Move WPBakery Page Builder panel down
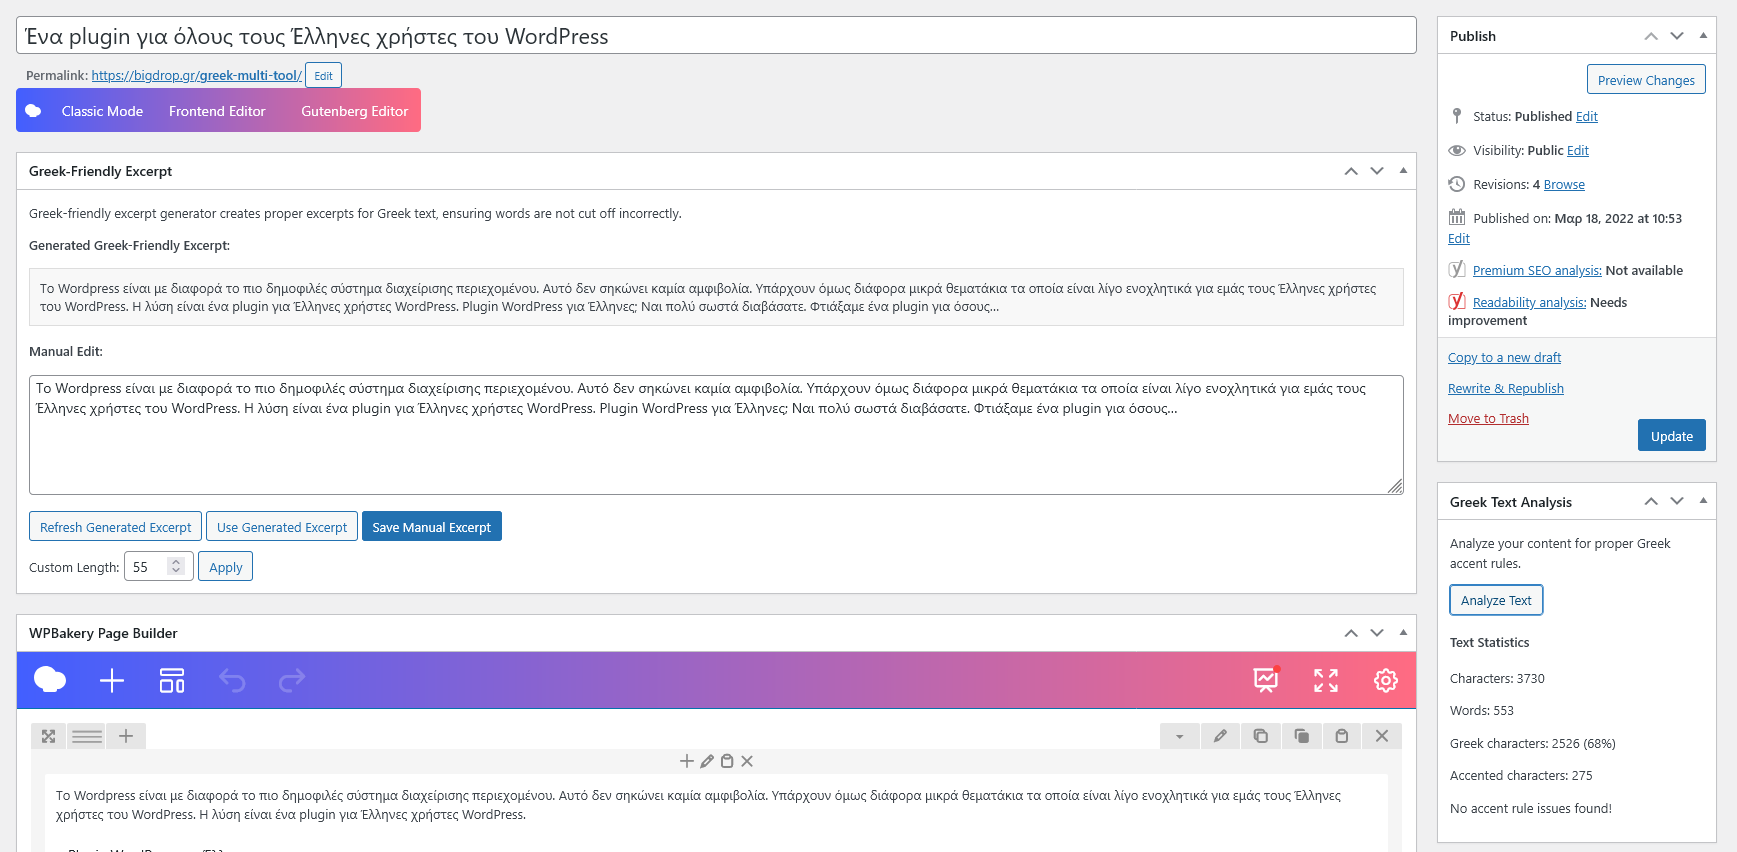1737x852 pixels. click(1377, 633)
